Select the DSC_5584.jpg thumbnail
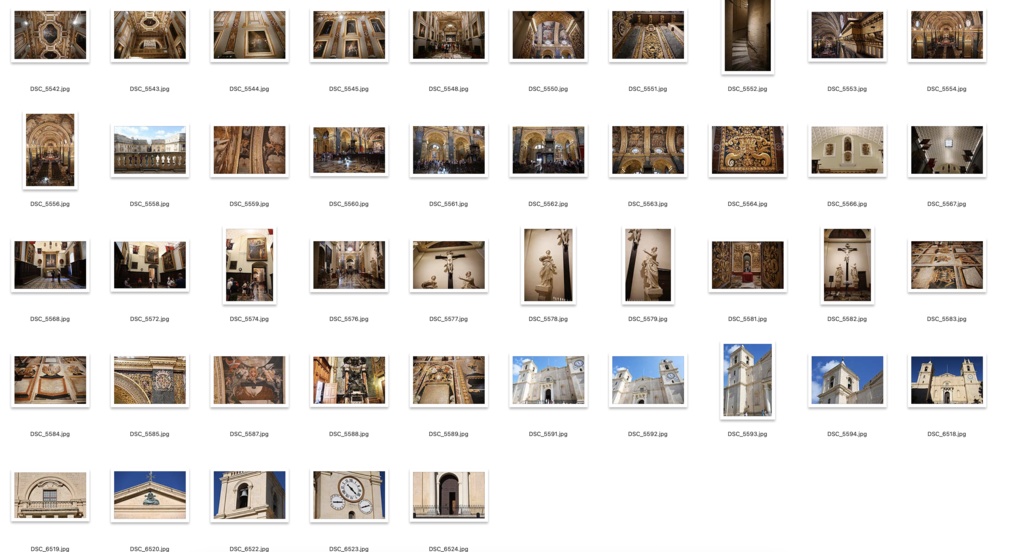 point(50,380)
